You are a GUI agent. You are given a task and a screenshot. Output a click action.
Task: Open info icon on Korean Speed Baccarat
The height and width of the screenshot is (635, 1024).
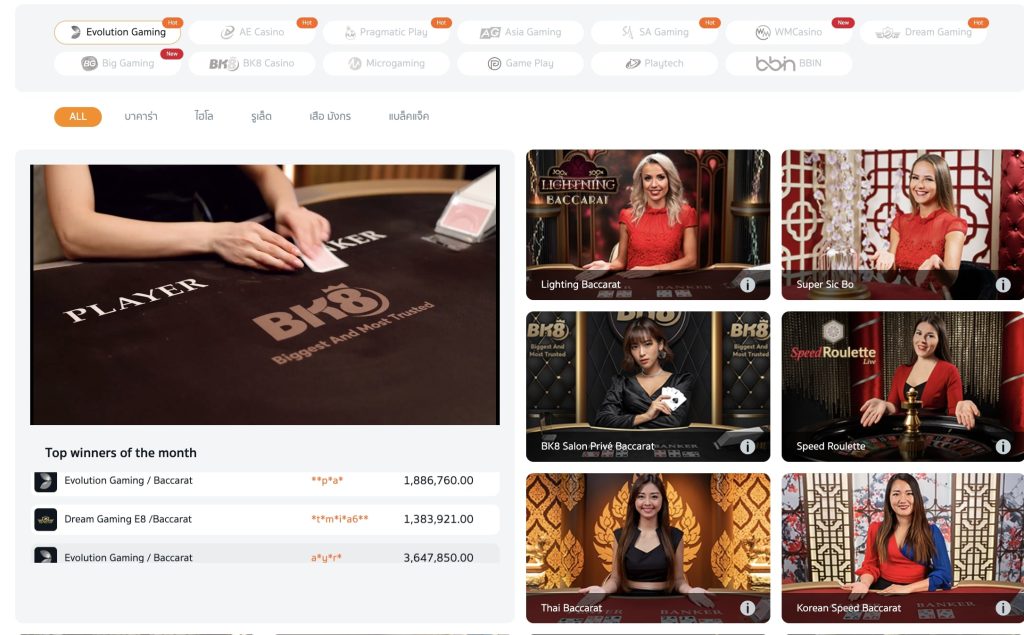point(1002,608)
